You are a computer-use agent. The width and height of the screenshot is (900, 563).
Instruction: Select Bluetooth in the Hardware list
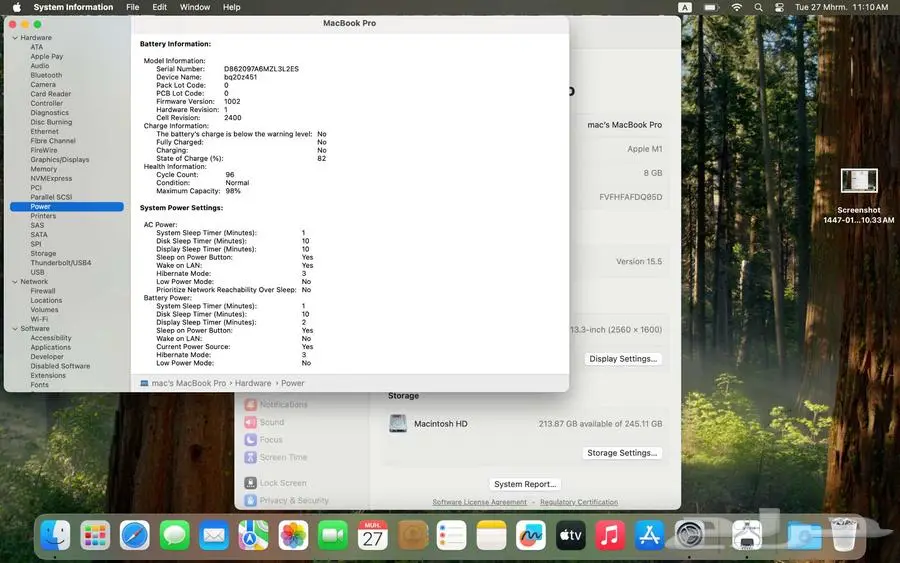click(x=46, y=75)
